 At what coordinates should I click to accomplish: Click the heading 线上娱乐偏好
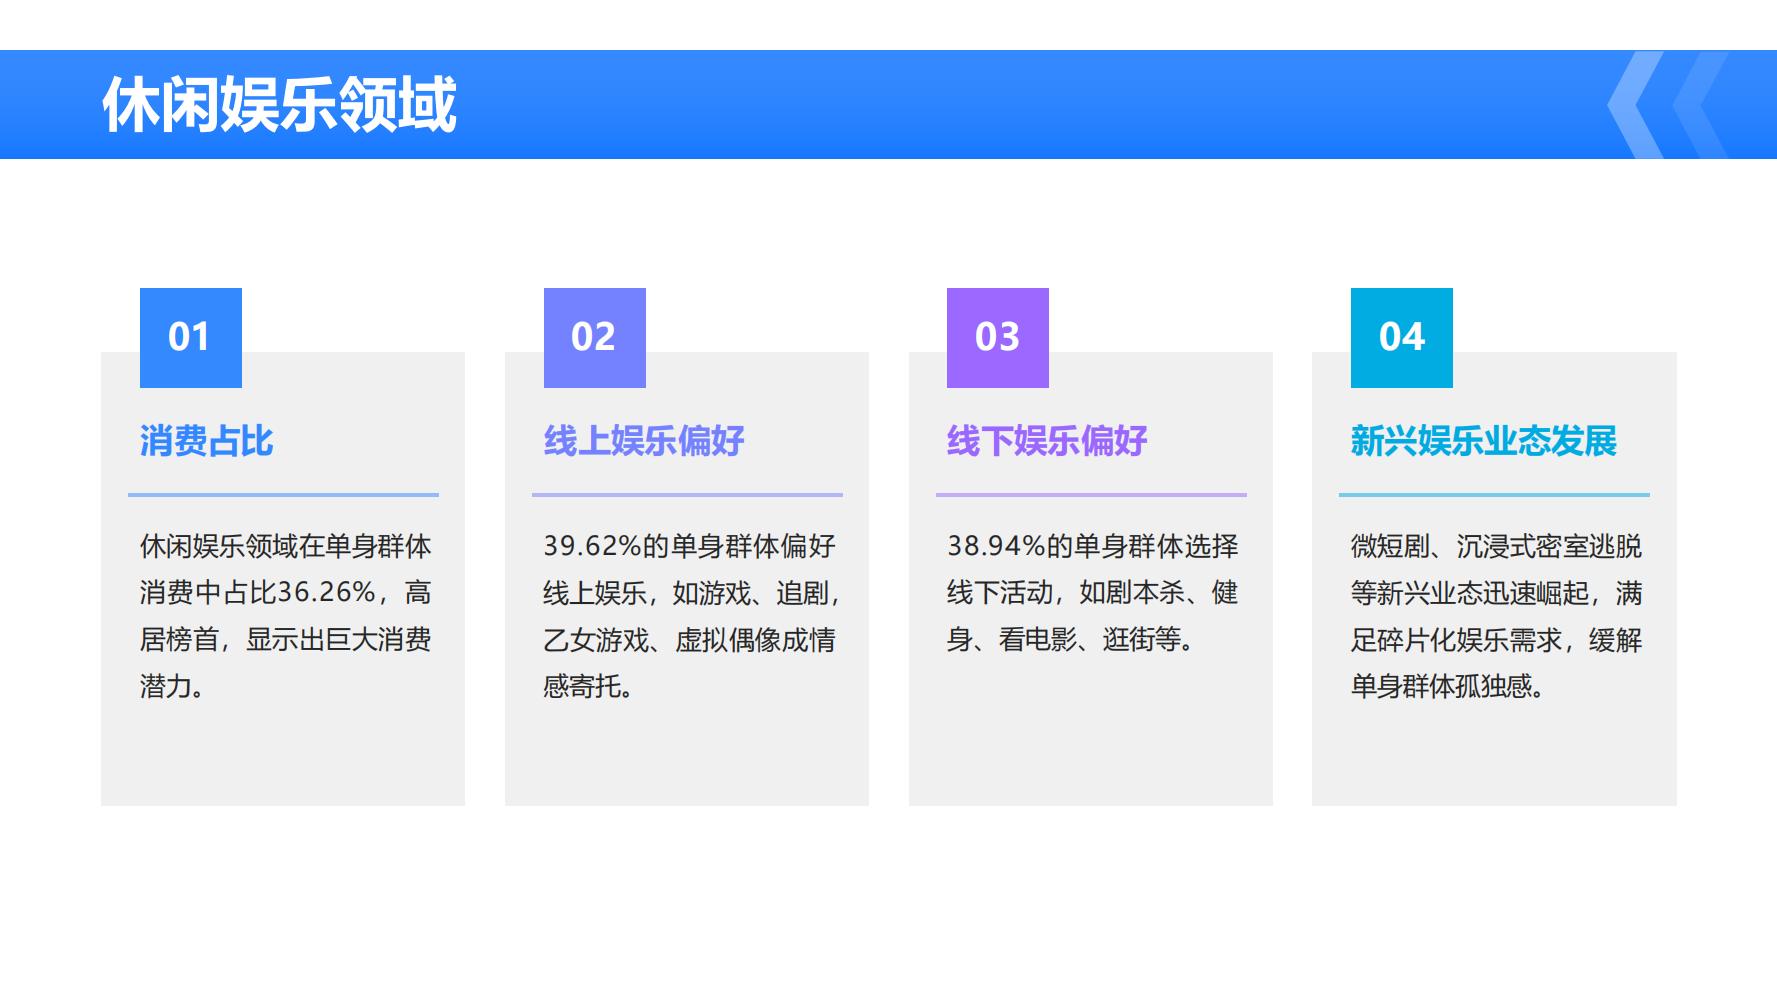pyautogui.click(x=644, y=441)
